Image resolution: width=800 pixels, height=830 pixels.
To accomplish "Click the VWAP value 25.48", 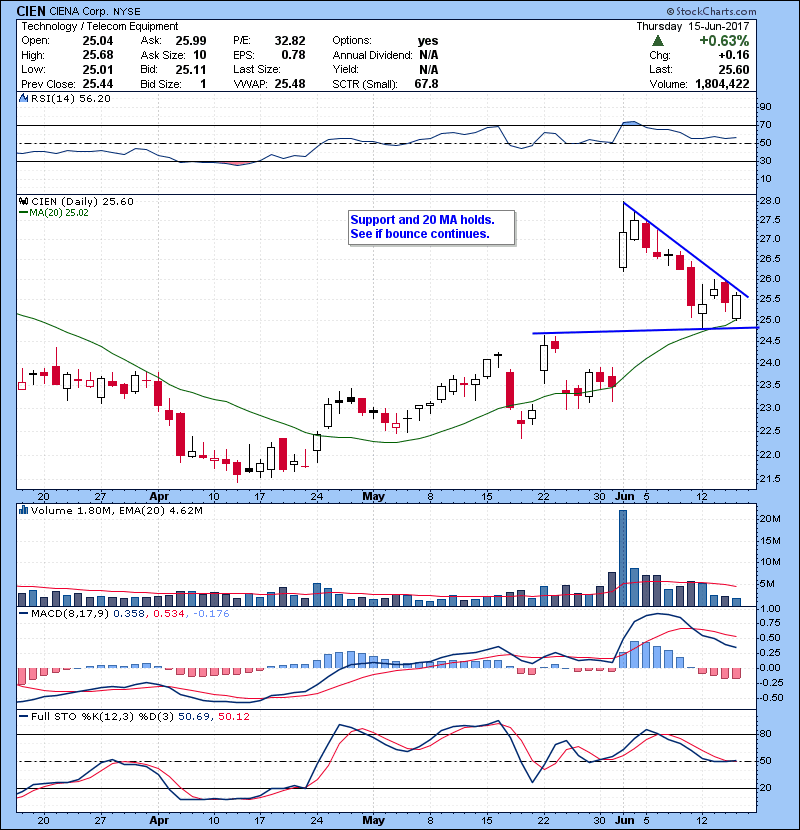I will [290, 84].
